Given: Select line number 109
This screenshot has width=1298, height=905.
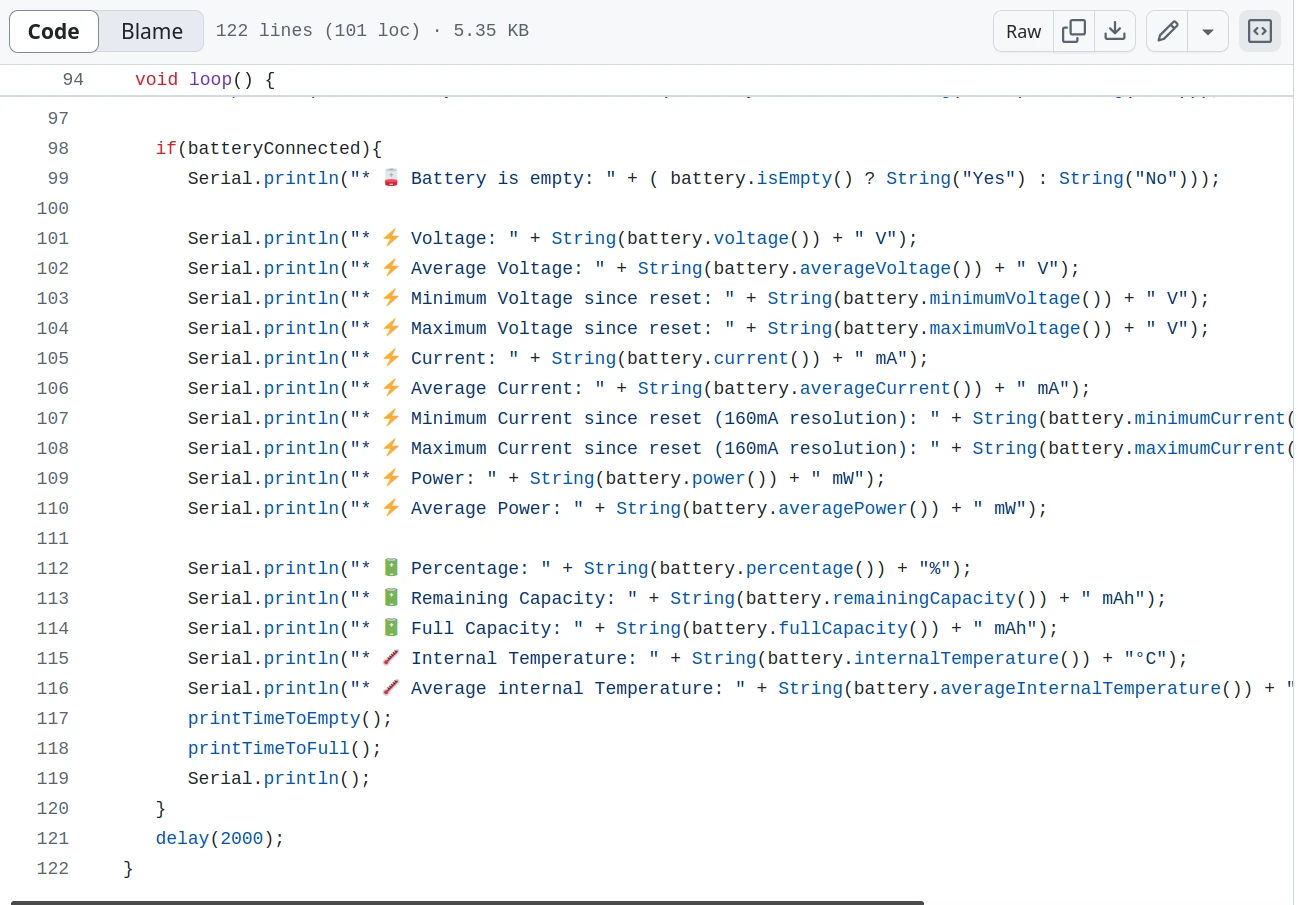Looking at the screenshot, I should (53, 478).
